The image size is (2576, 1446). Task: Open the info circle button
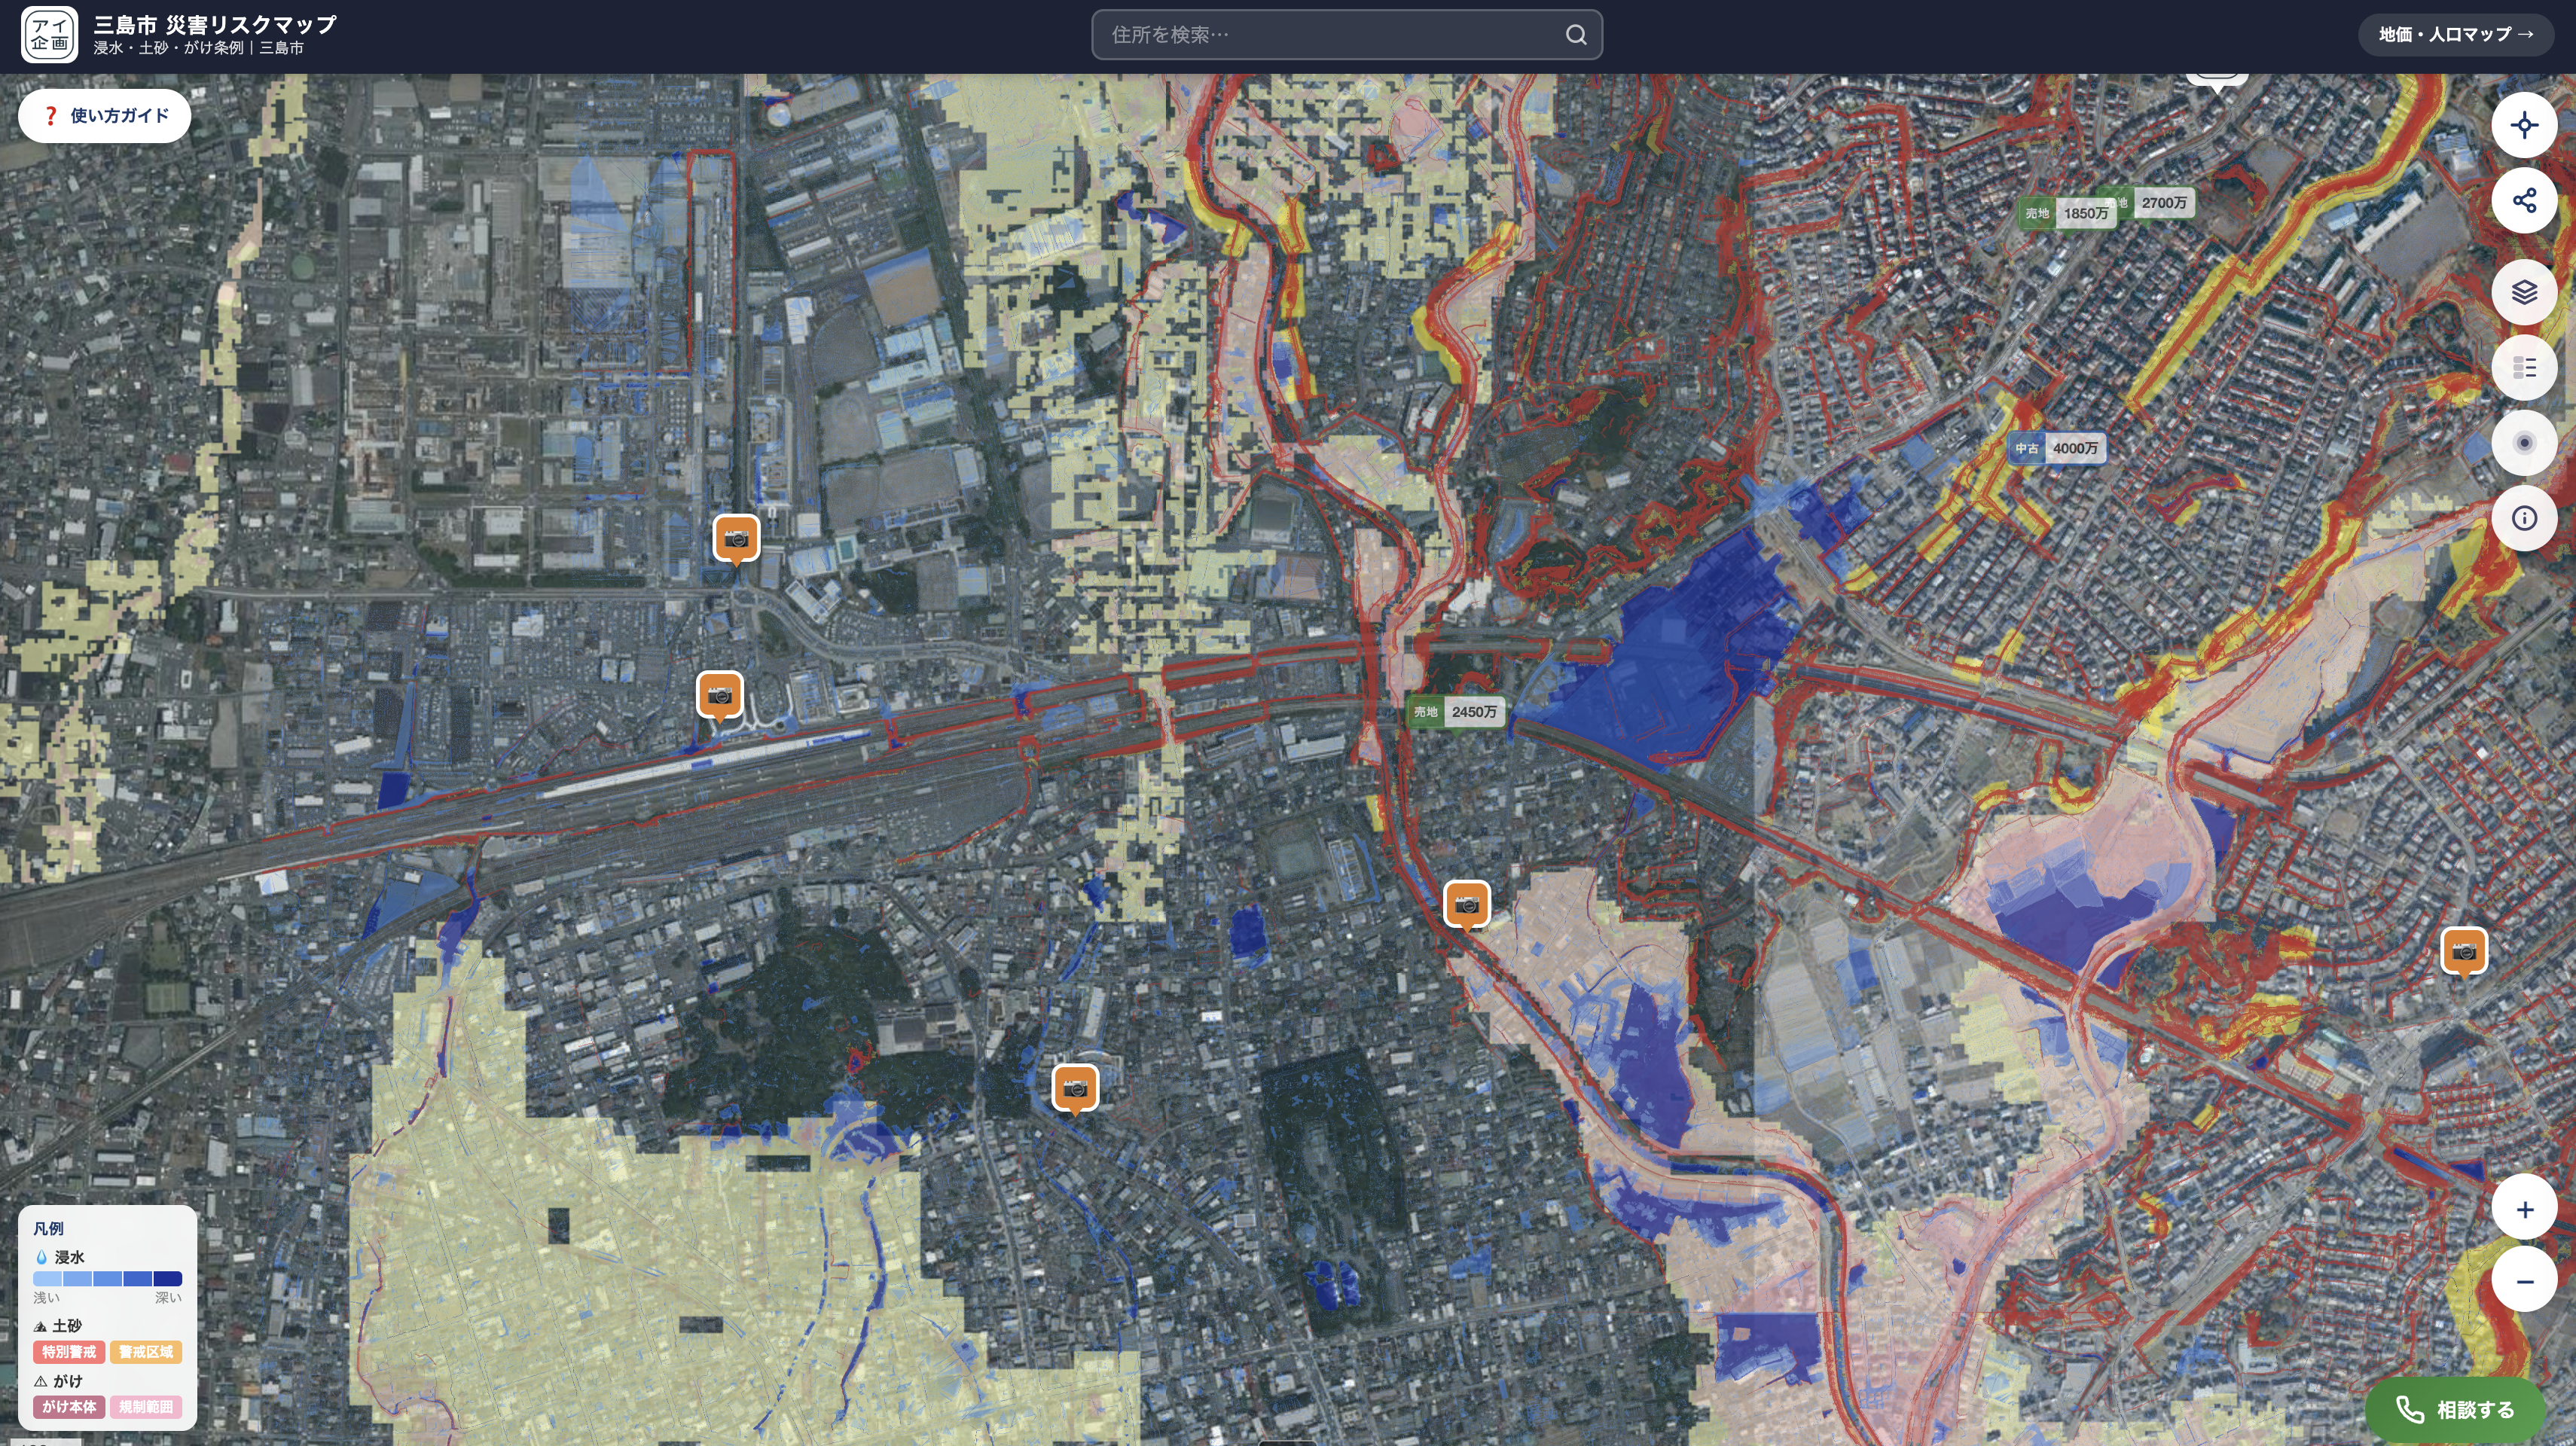2523,518
